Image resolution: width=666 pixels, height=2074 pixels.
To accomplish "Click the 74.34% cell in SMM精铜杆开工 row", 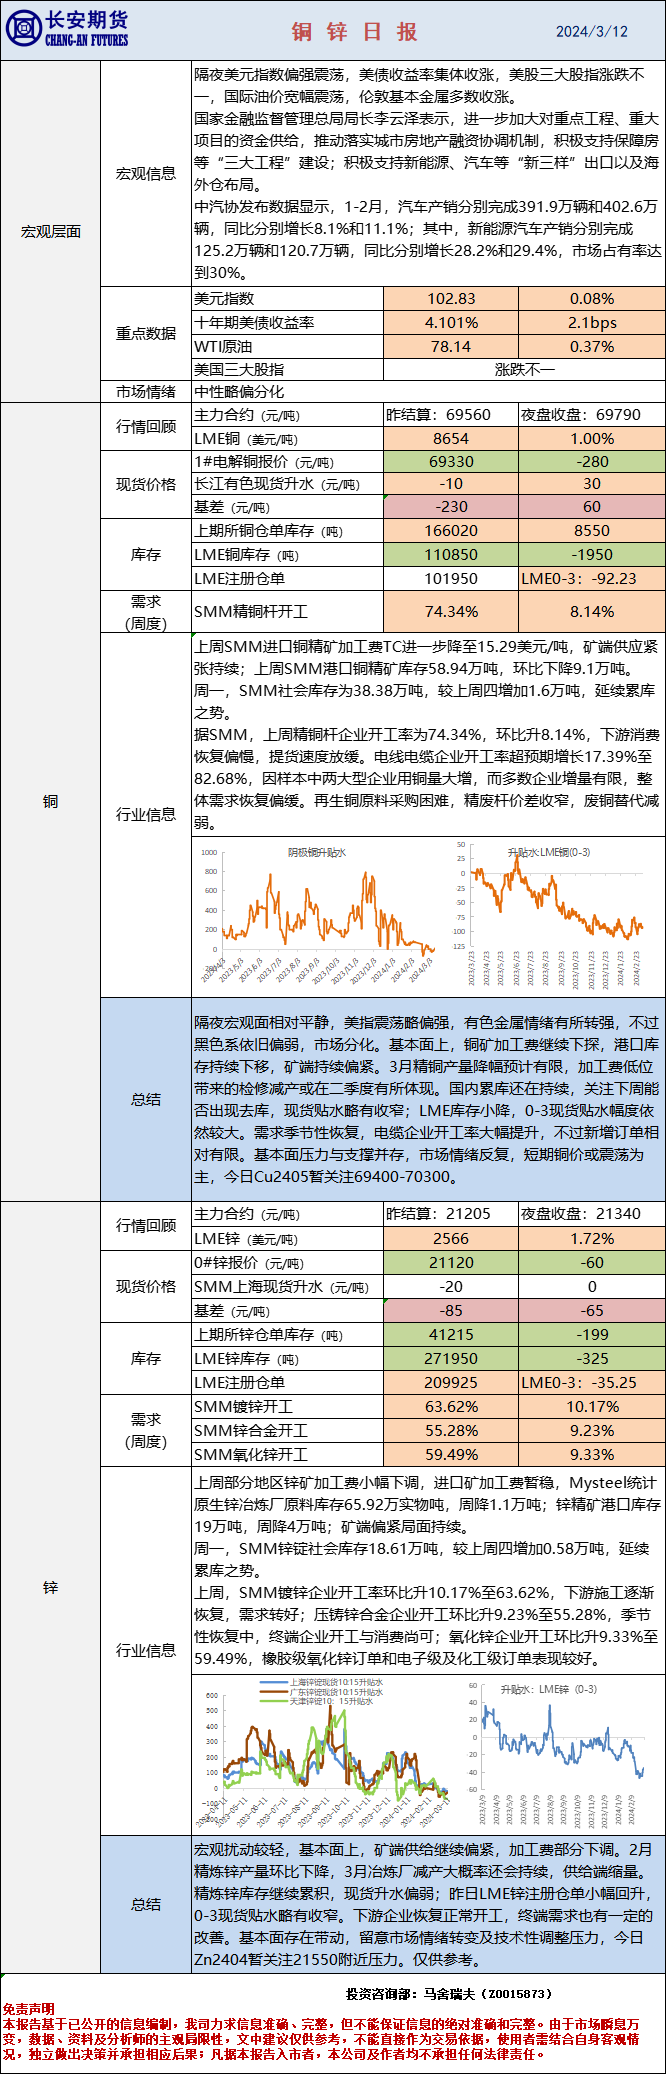I will pyautogui.click(x=451, y=611).
